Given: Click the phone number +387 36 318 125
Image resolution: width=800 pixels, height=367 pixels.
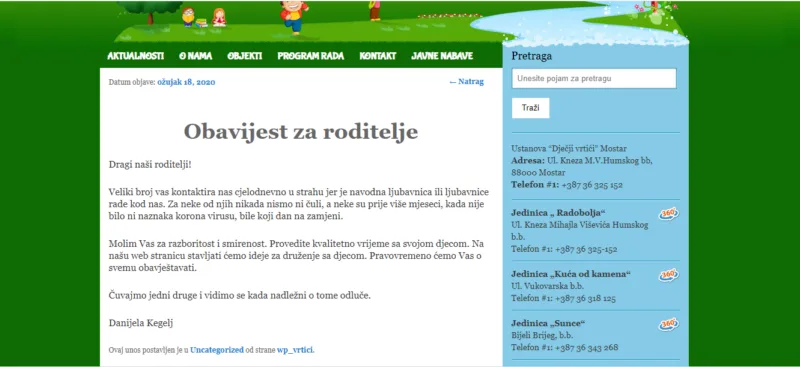Looking at the screenshot, I should tap(585, 299).
